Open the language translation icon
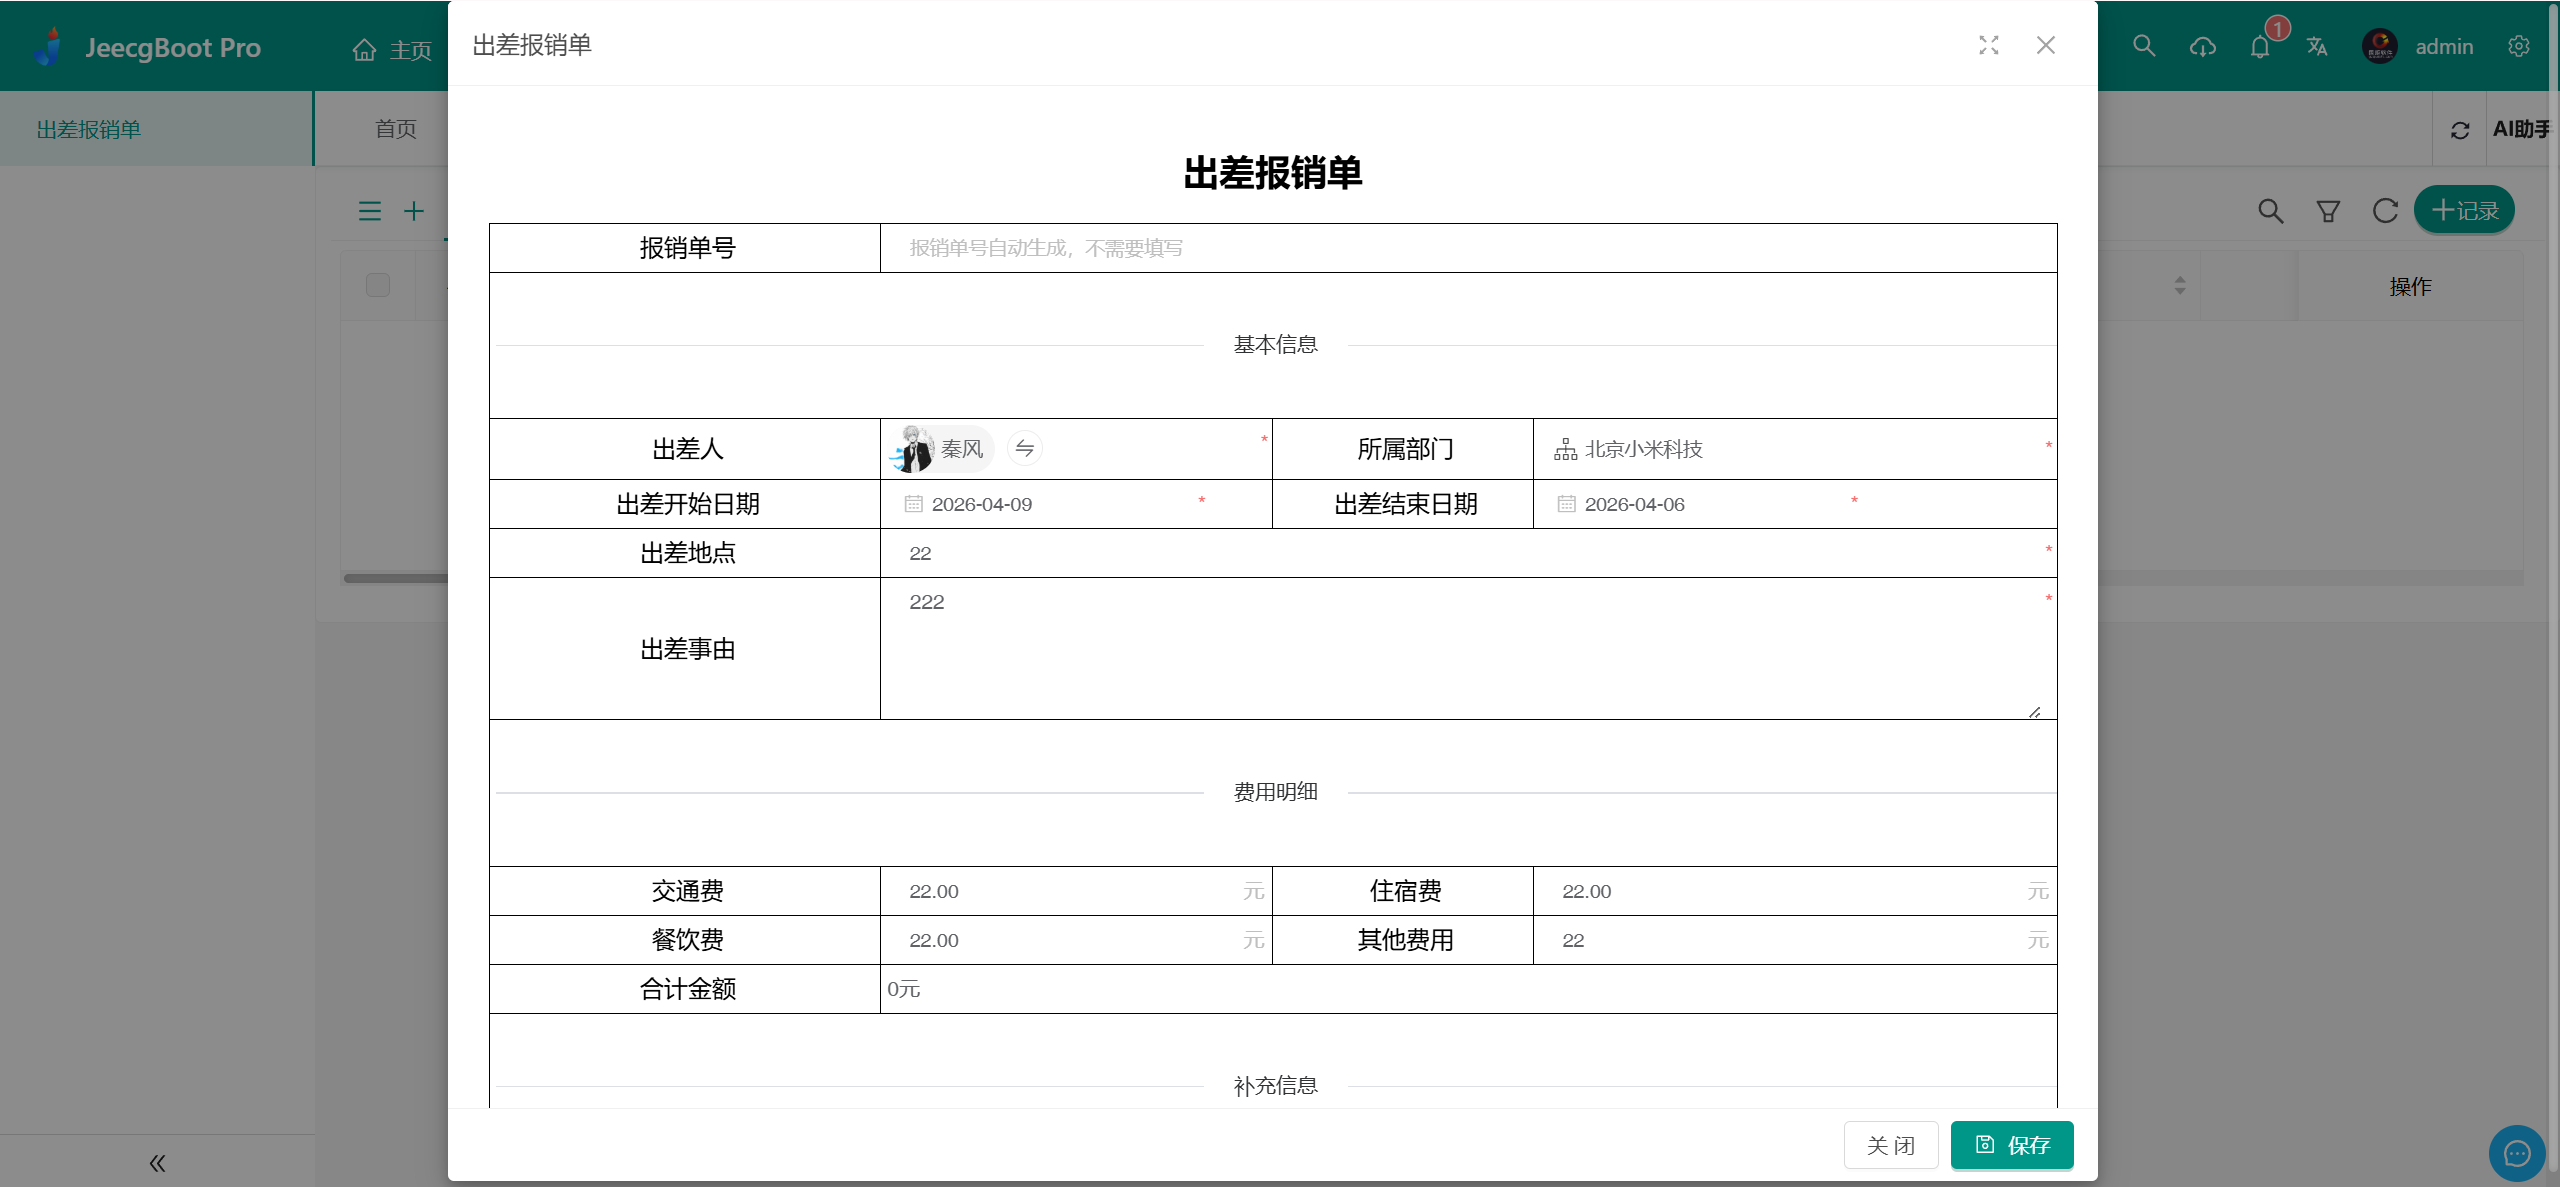Image resolution: width=2560 pixels, height=1187 pixels. point(2317,47)
